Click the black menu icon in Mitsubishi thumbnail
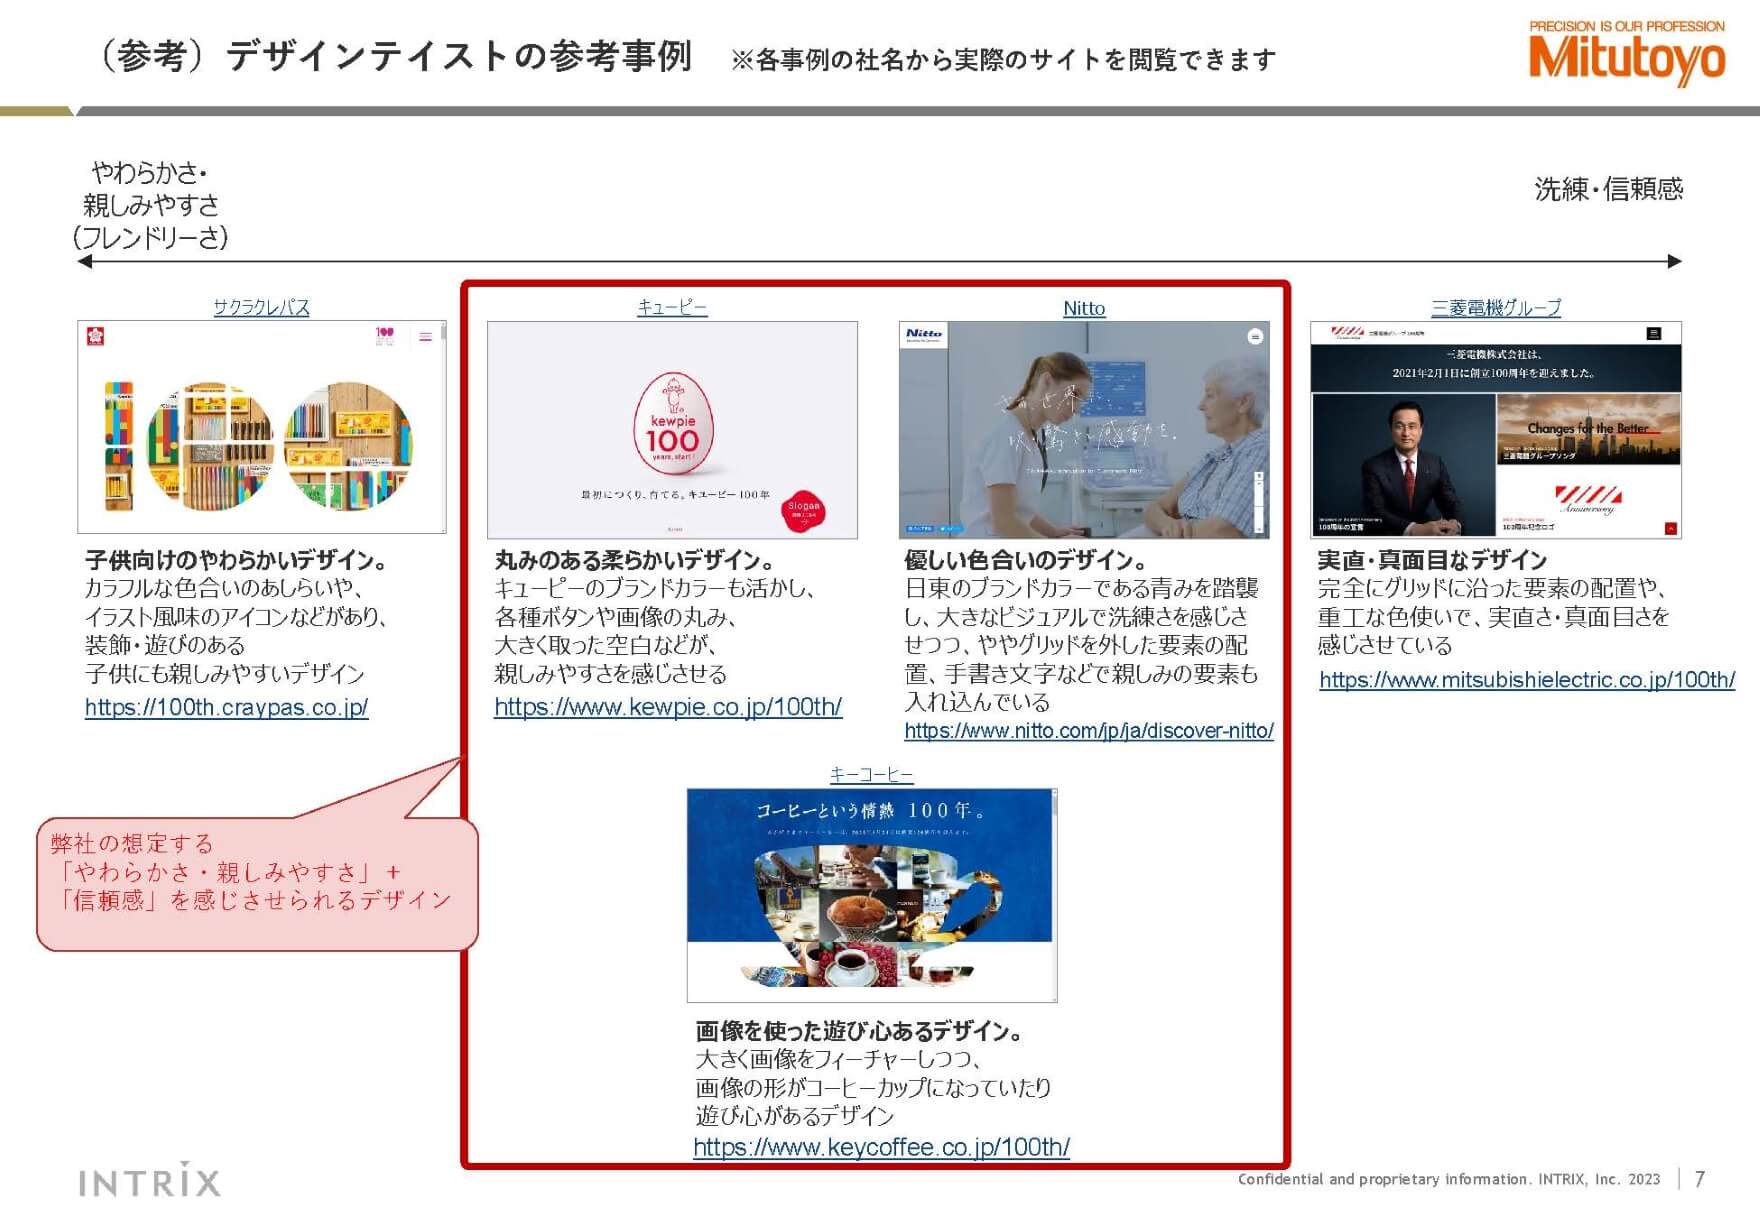1760x1218 pixels. (1654, 334)
